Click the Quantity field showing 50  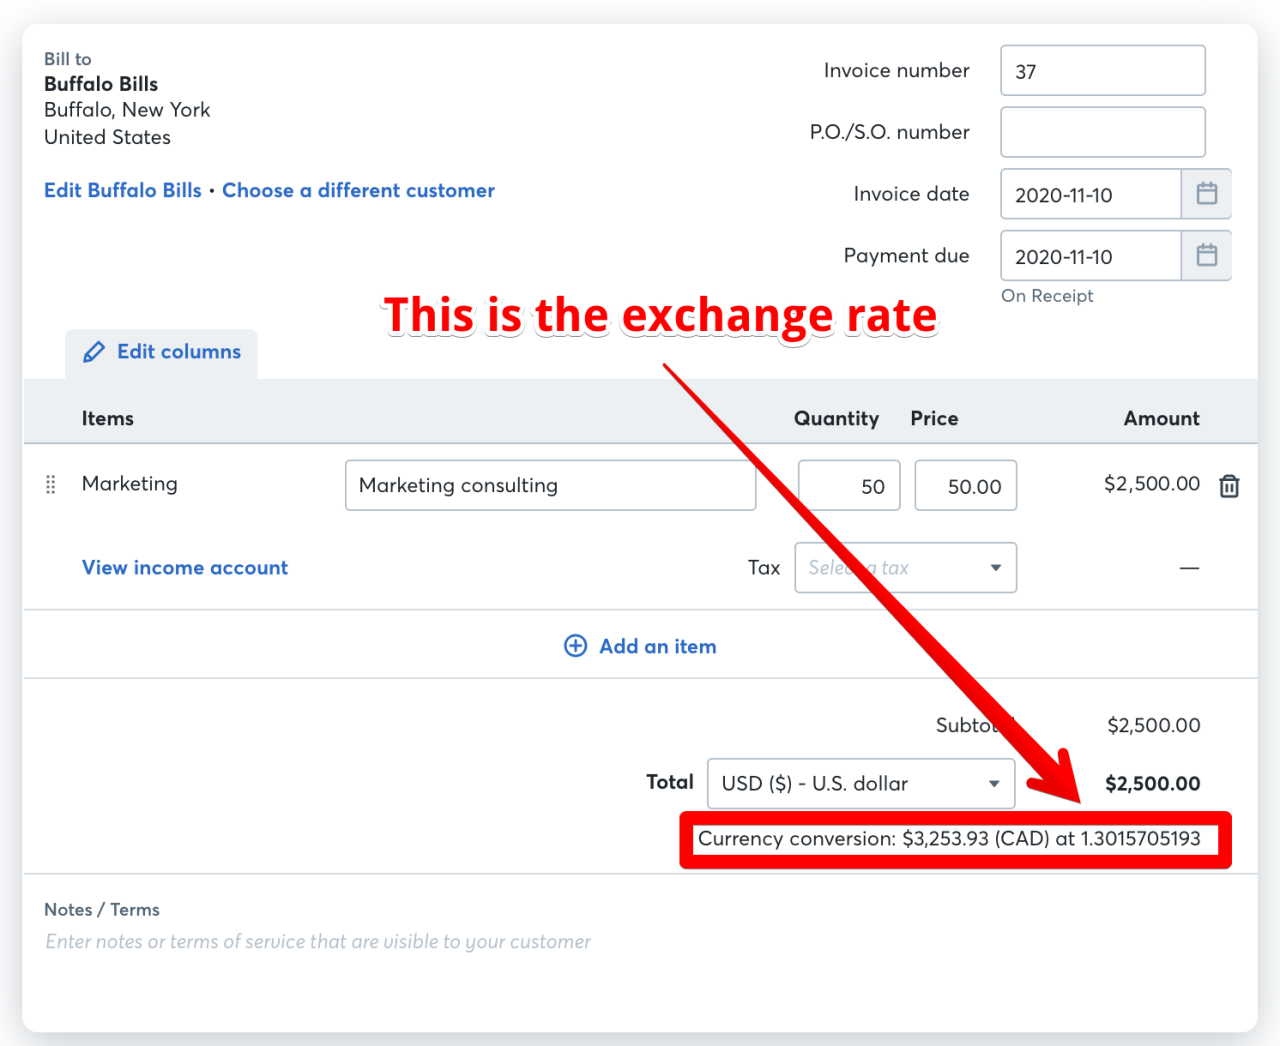849,485
